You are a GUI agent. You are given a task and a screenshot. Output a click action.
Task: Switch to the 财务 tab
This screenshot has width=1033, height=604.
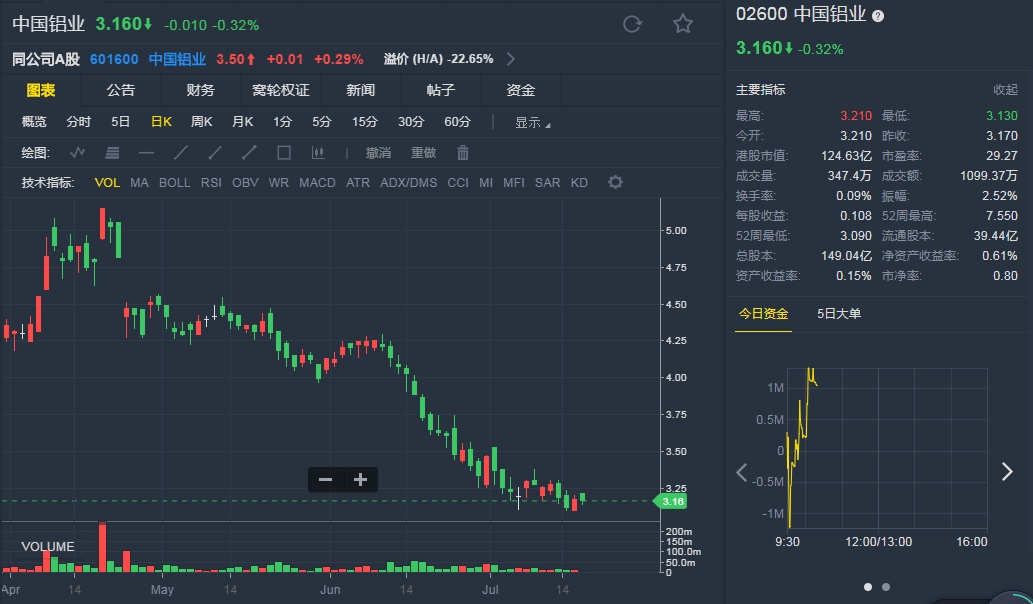[200, 90]
